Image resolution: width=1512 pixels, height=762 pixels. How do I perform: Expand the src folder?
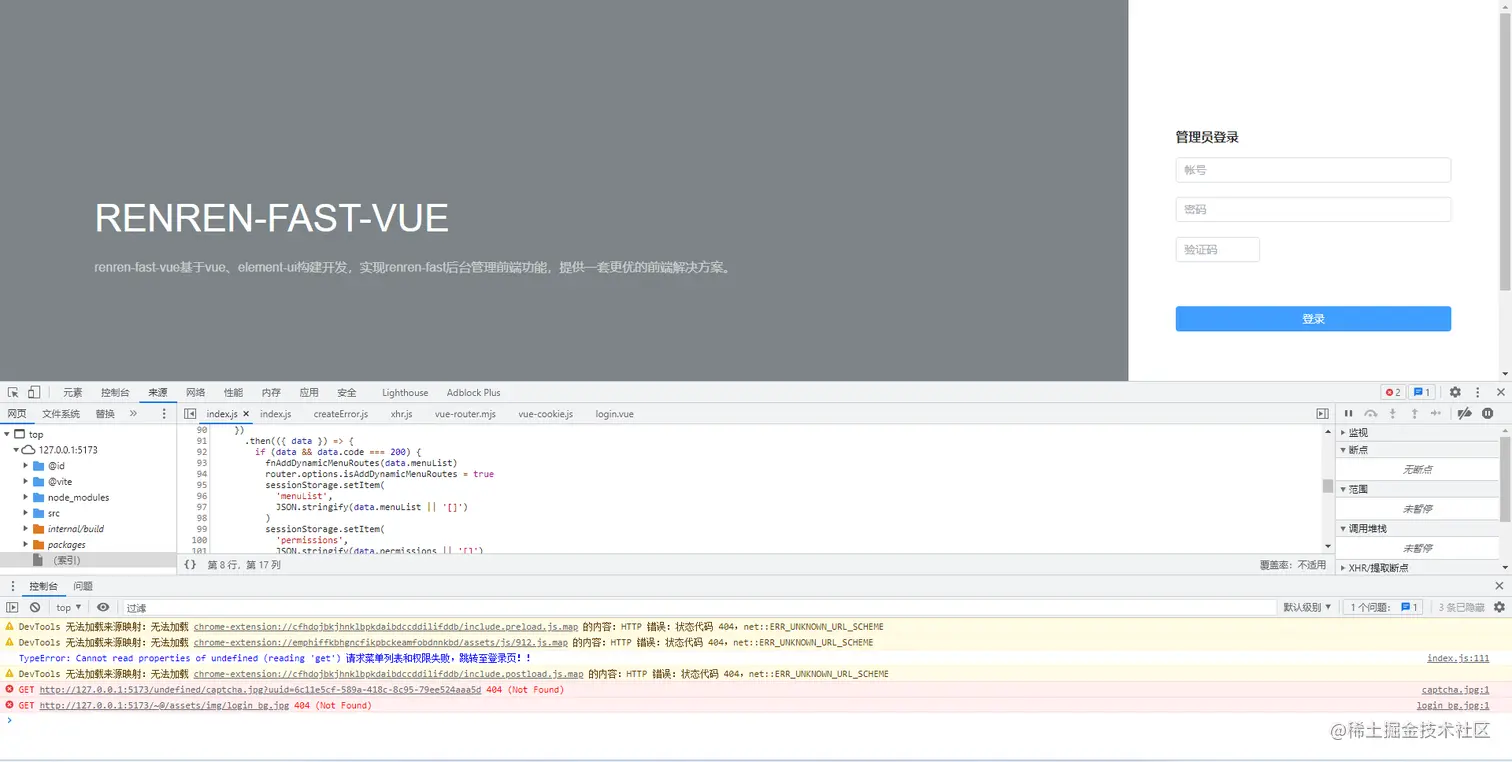point(26,513)
